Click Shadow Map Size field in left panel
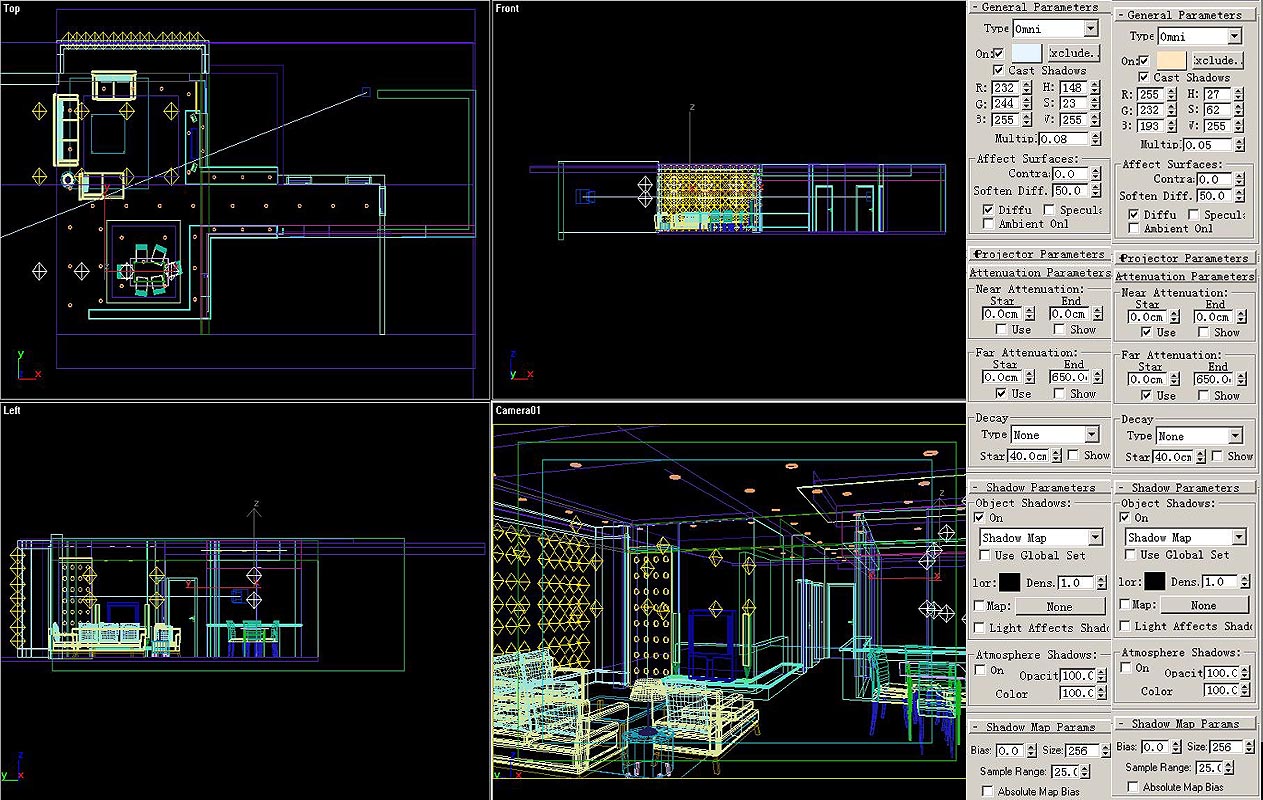The width and height of the screenshot is (1263, 800). [1080, 750]
